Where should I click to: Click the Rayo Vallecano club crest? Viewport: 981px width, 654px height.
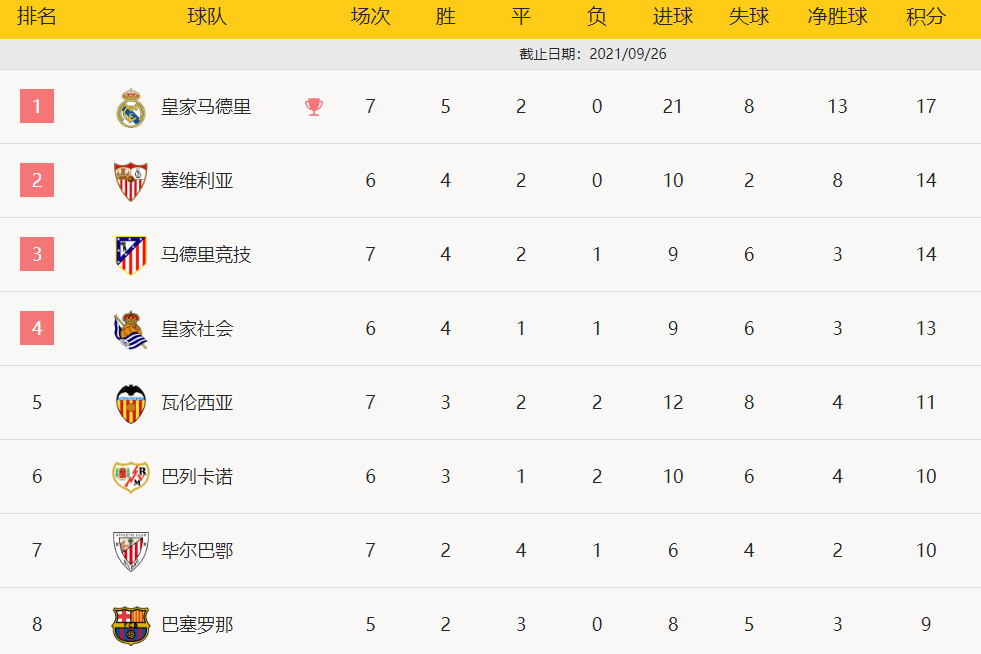(131, 477)
